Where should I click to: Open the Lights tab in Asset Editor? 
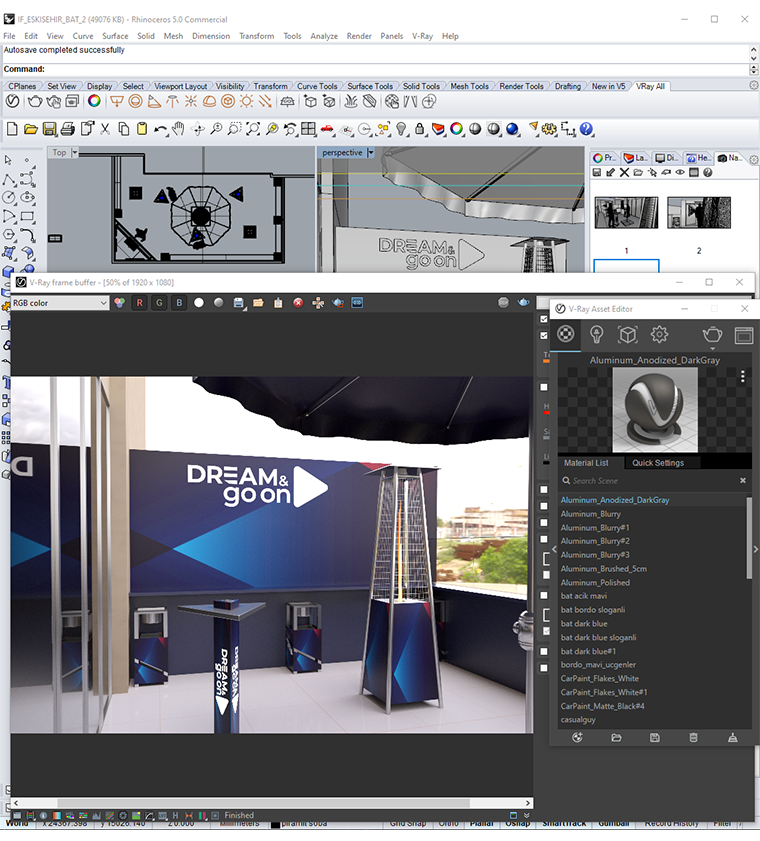pos(597,335)
